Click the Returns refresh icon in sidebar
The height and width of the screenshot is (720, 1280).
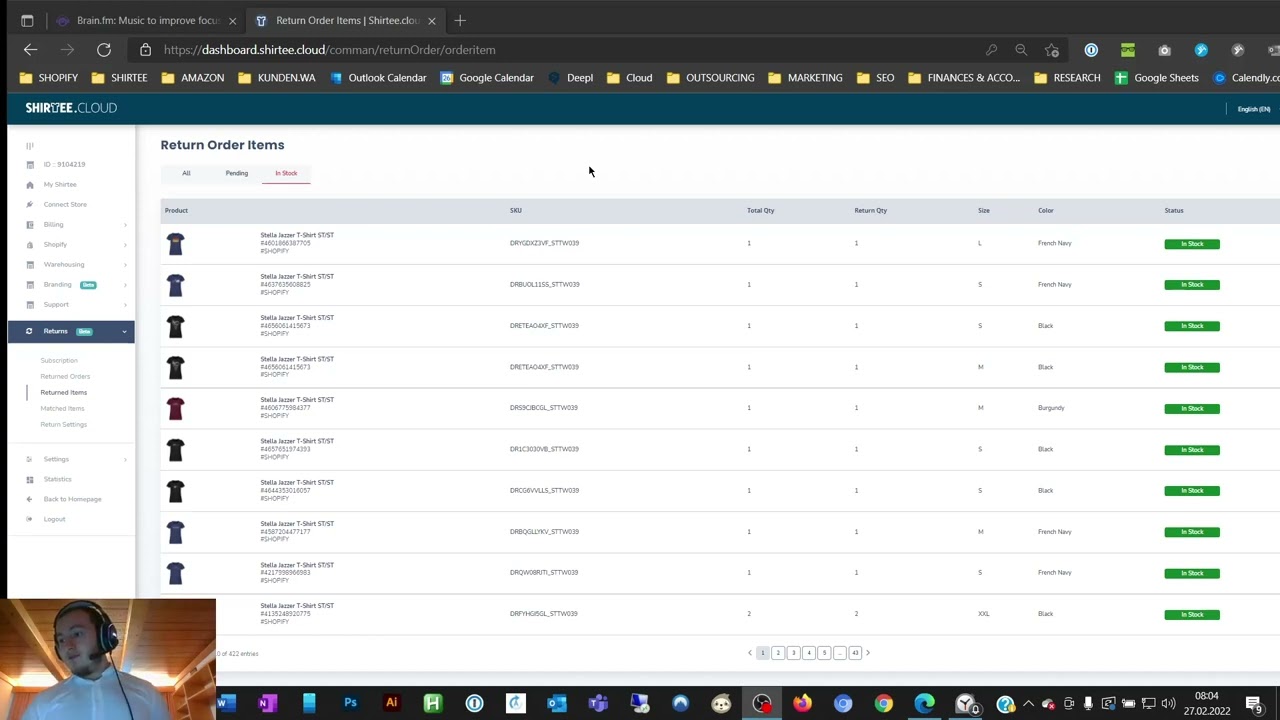point(29,331)
